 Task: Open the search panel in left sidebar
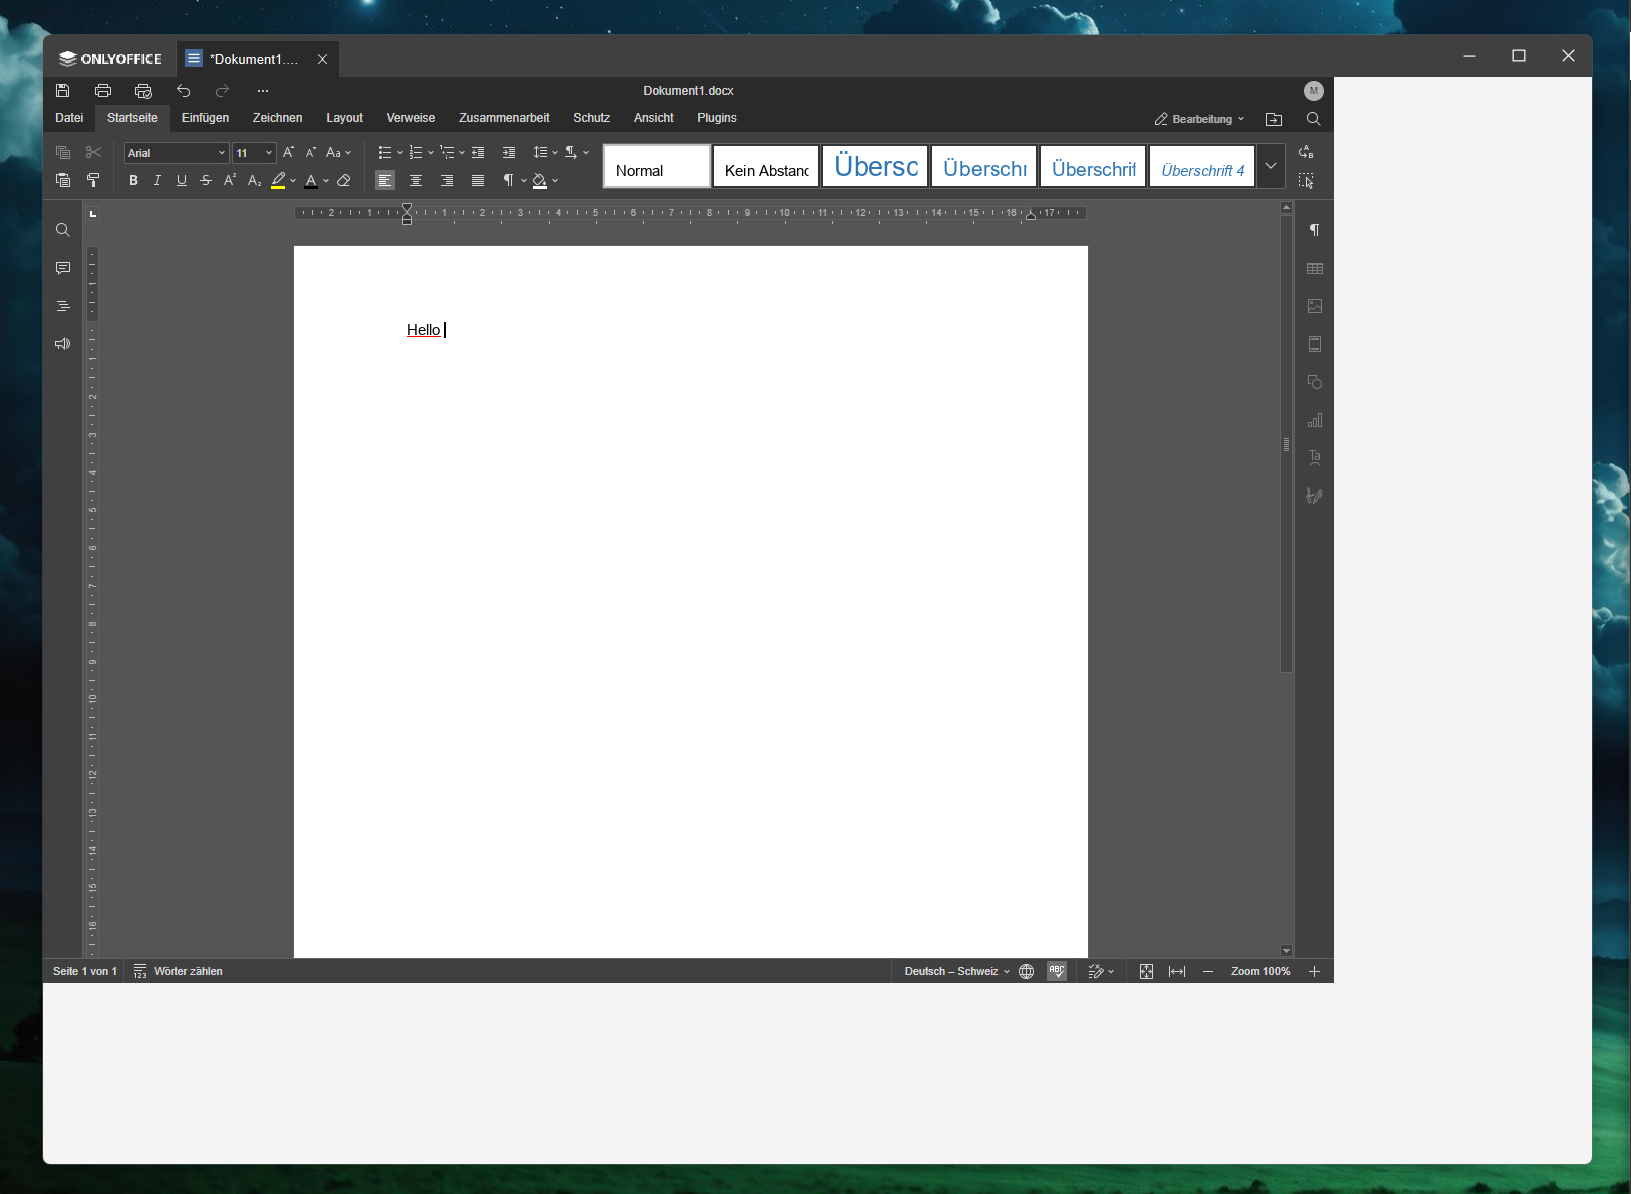click(63, 230)
